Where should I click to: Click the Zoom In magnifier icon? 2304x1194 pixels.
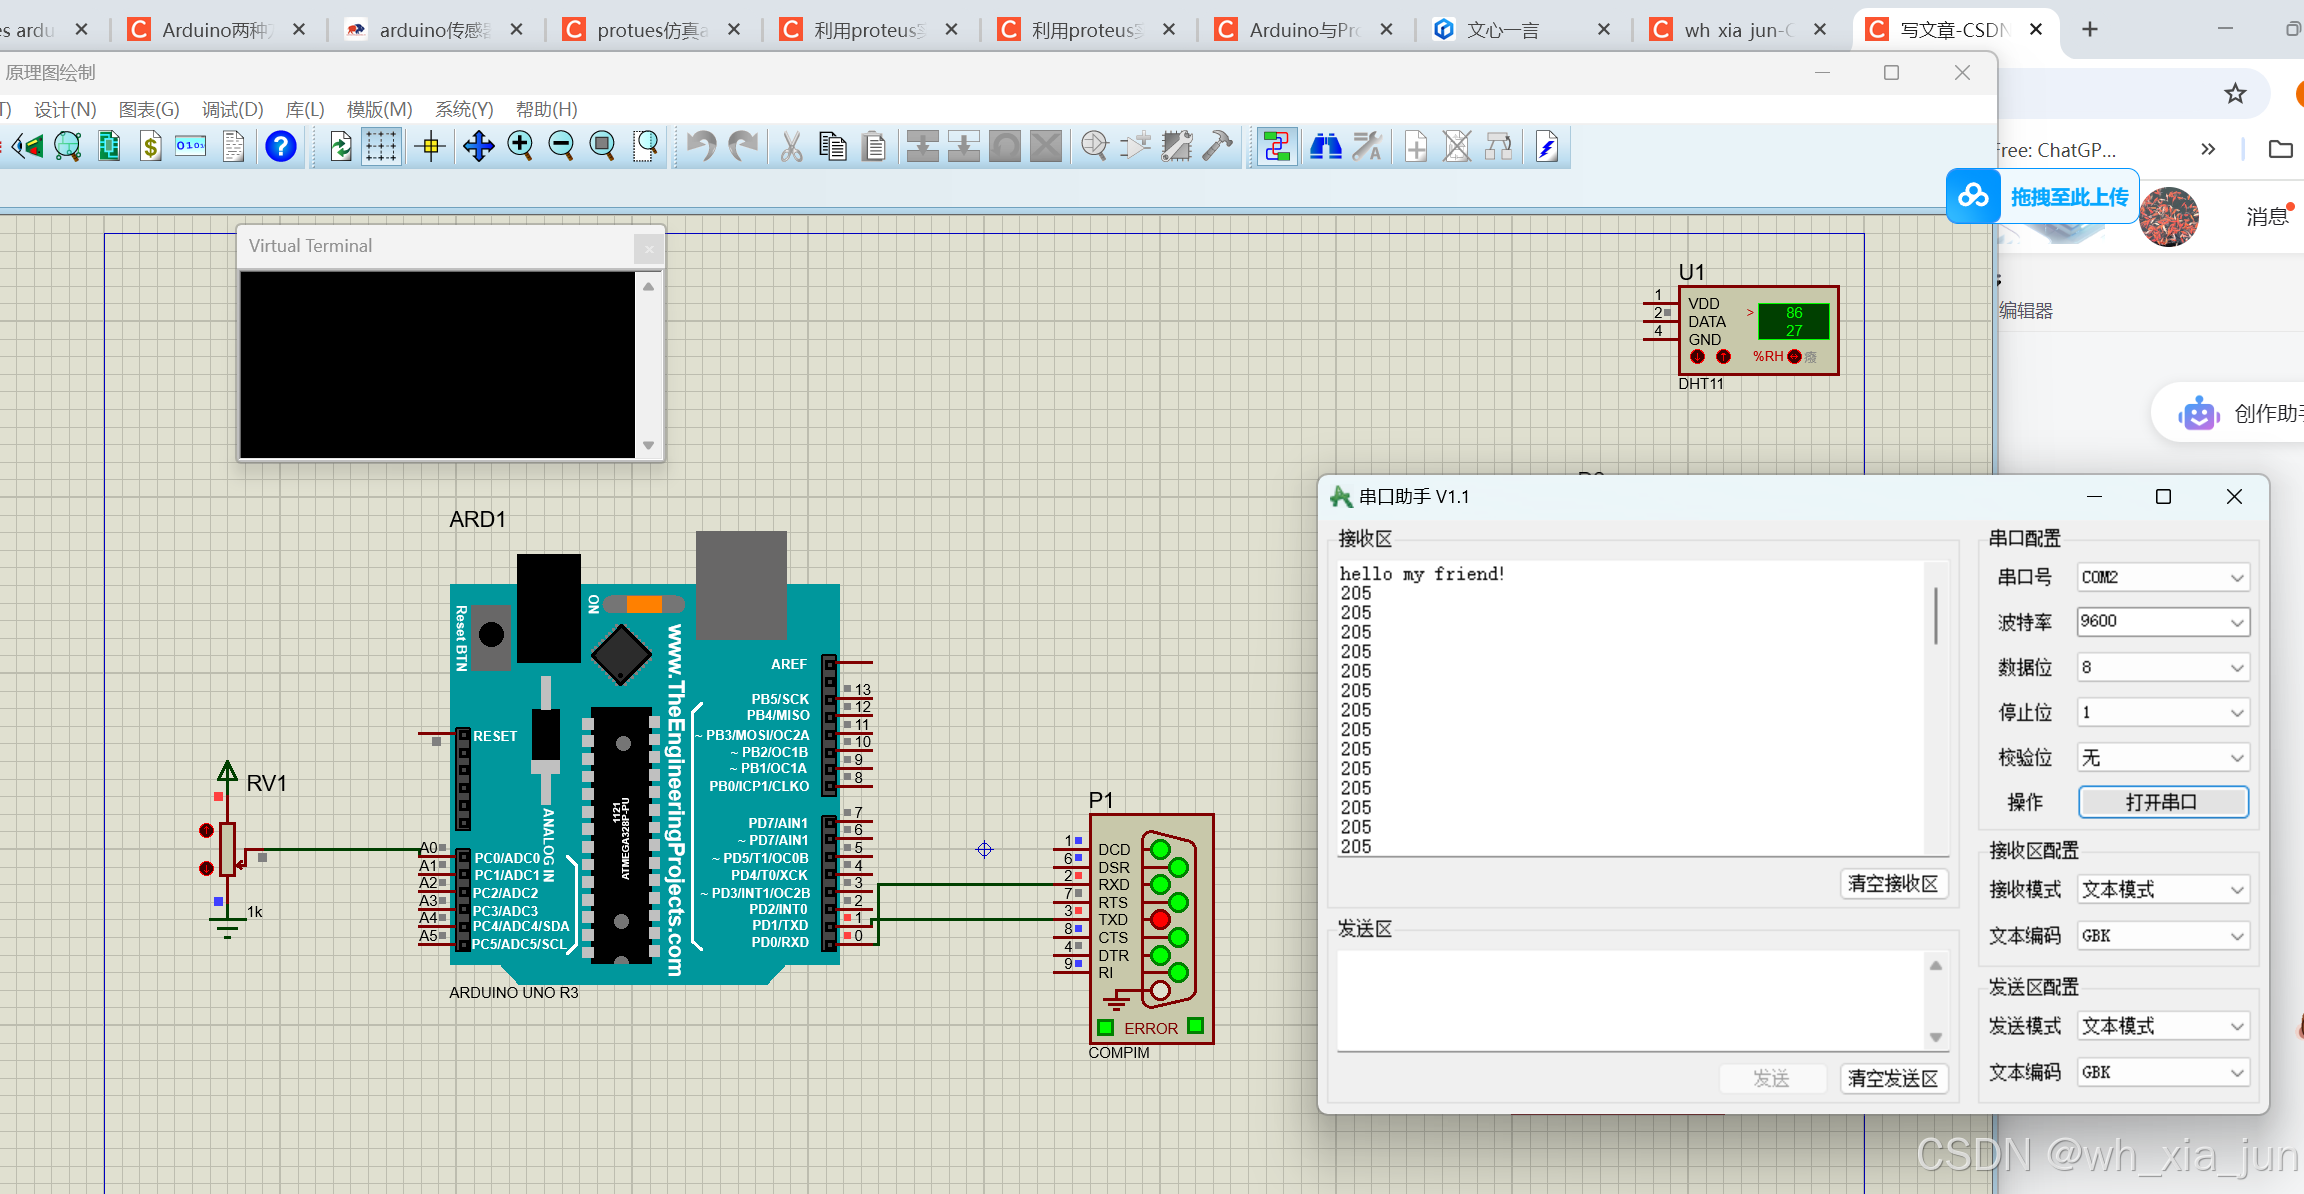[520, 147]
